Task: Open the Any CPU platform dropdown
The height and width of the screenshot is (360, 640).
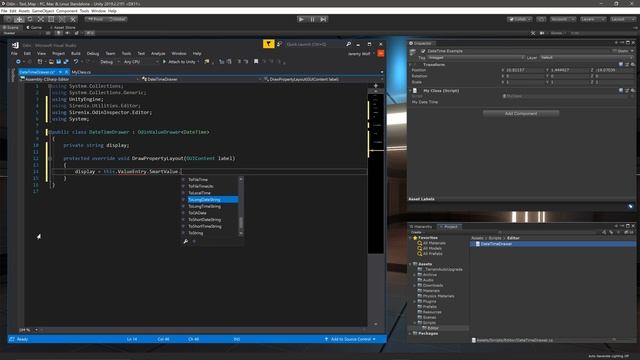Action: click(141, 62)
